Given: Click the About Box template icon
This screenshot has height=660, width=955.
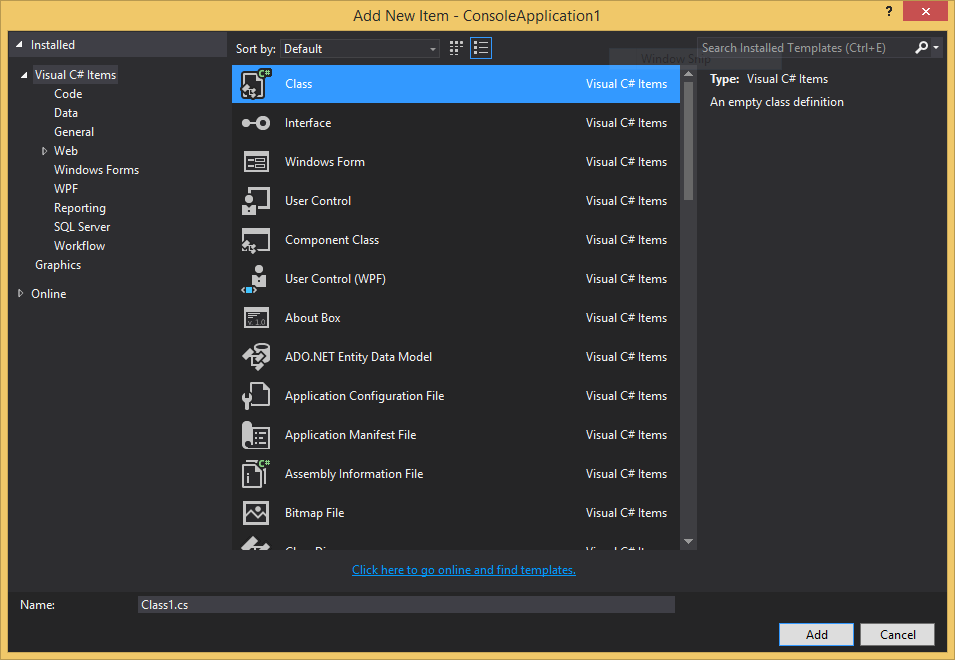Looking at the screenshot, I should [256, 318].
